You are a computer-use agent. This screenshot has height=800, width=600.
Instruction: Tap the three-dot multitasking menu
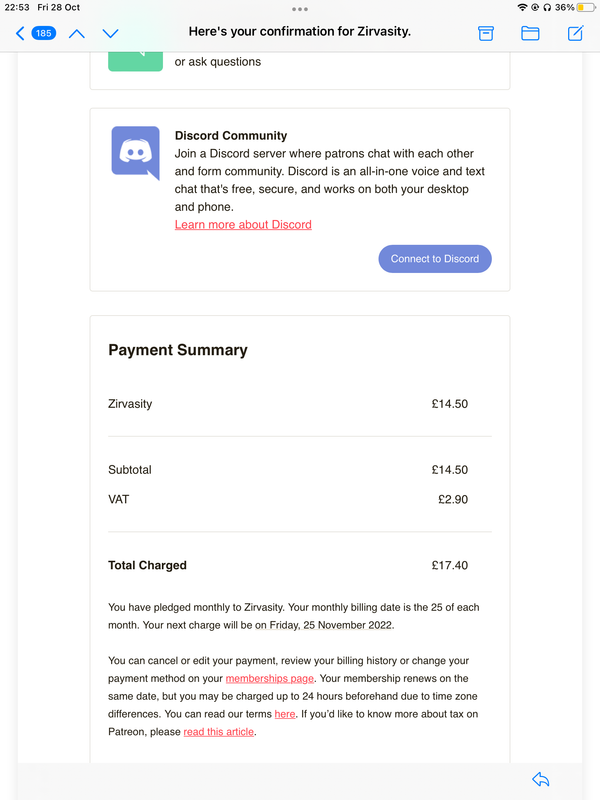coord(299,9)
